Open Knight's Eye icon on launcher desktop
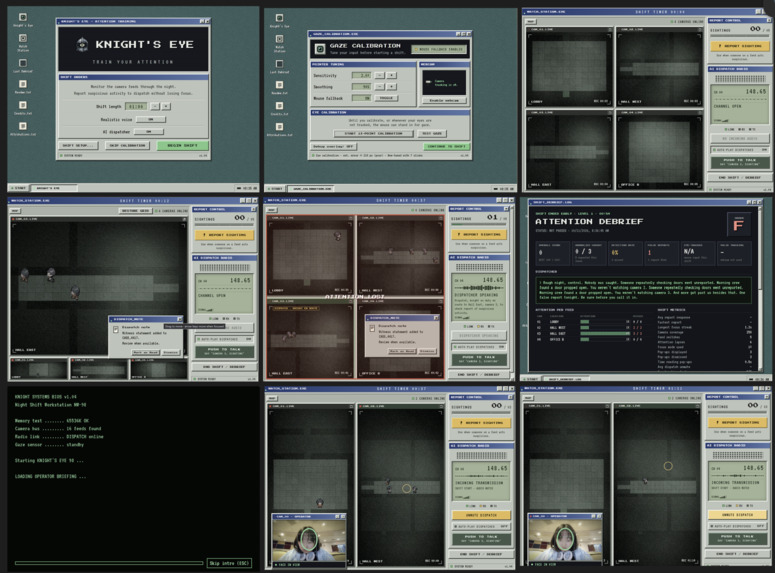 pyautogui.click(x=23, y=18)
